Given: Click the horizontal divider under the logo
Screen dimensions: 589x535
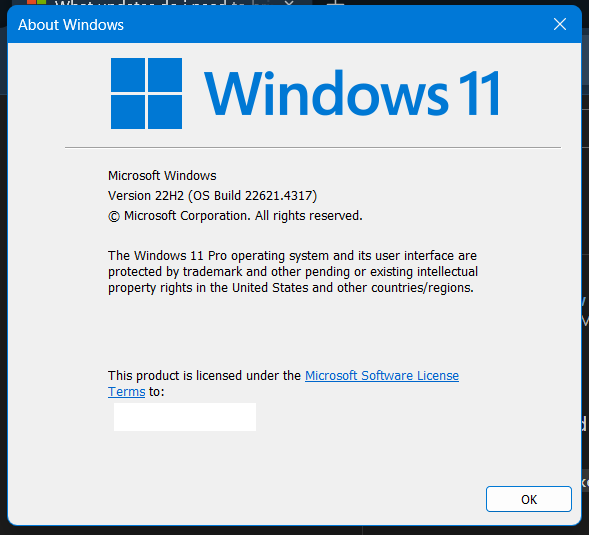Looking at the screenshot, I should pyautogui.click(x=313, y=147).
